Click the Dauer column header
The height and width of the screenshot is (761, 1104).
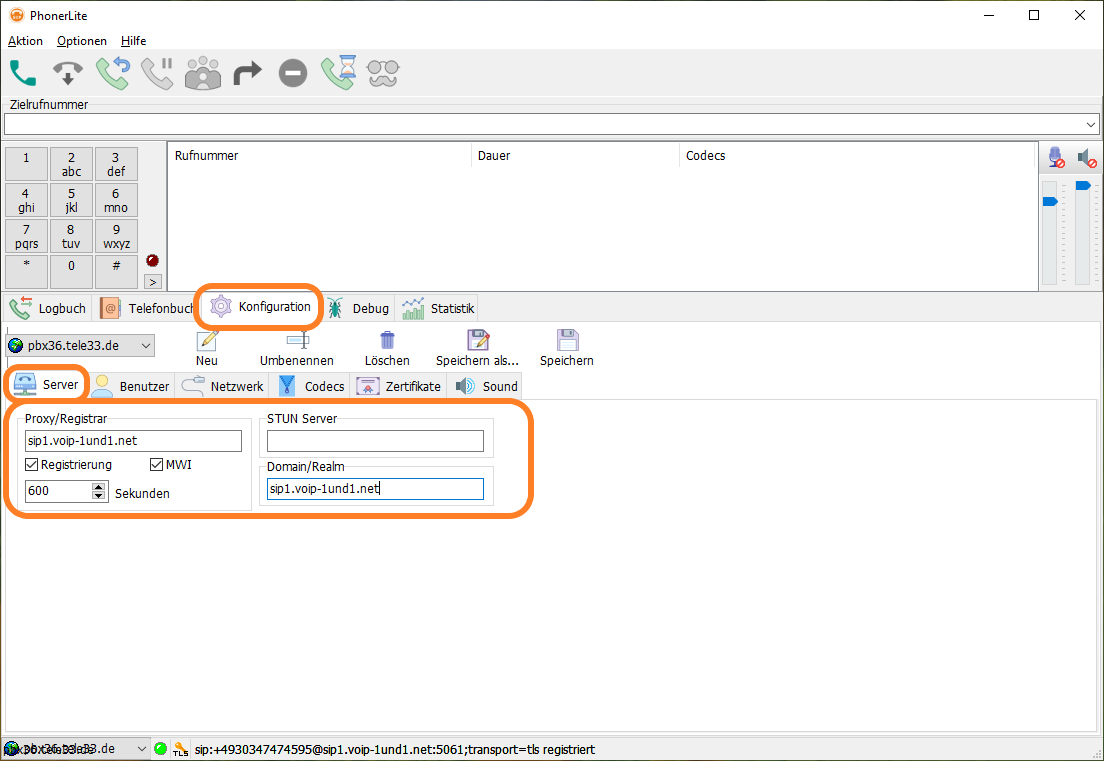click(x=575, y=156)
